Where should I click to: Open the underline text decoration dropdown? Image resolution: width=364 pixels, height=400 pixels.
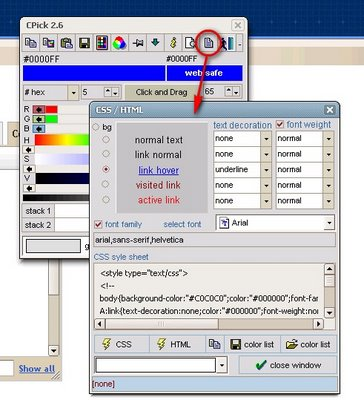pyautogui.click(x=266, y=170)
